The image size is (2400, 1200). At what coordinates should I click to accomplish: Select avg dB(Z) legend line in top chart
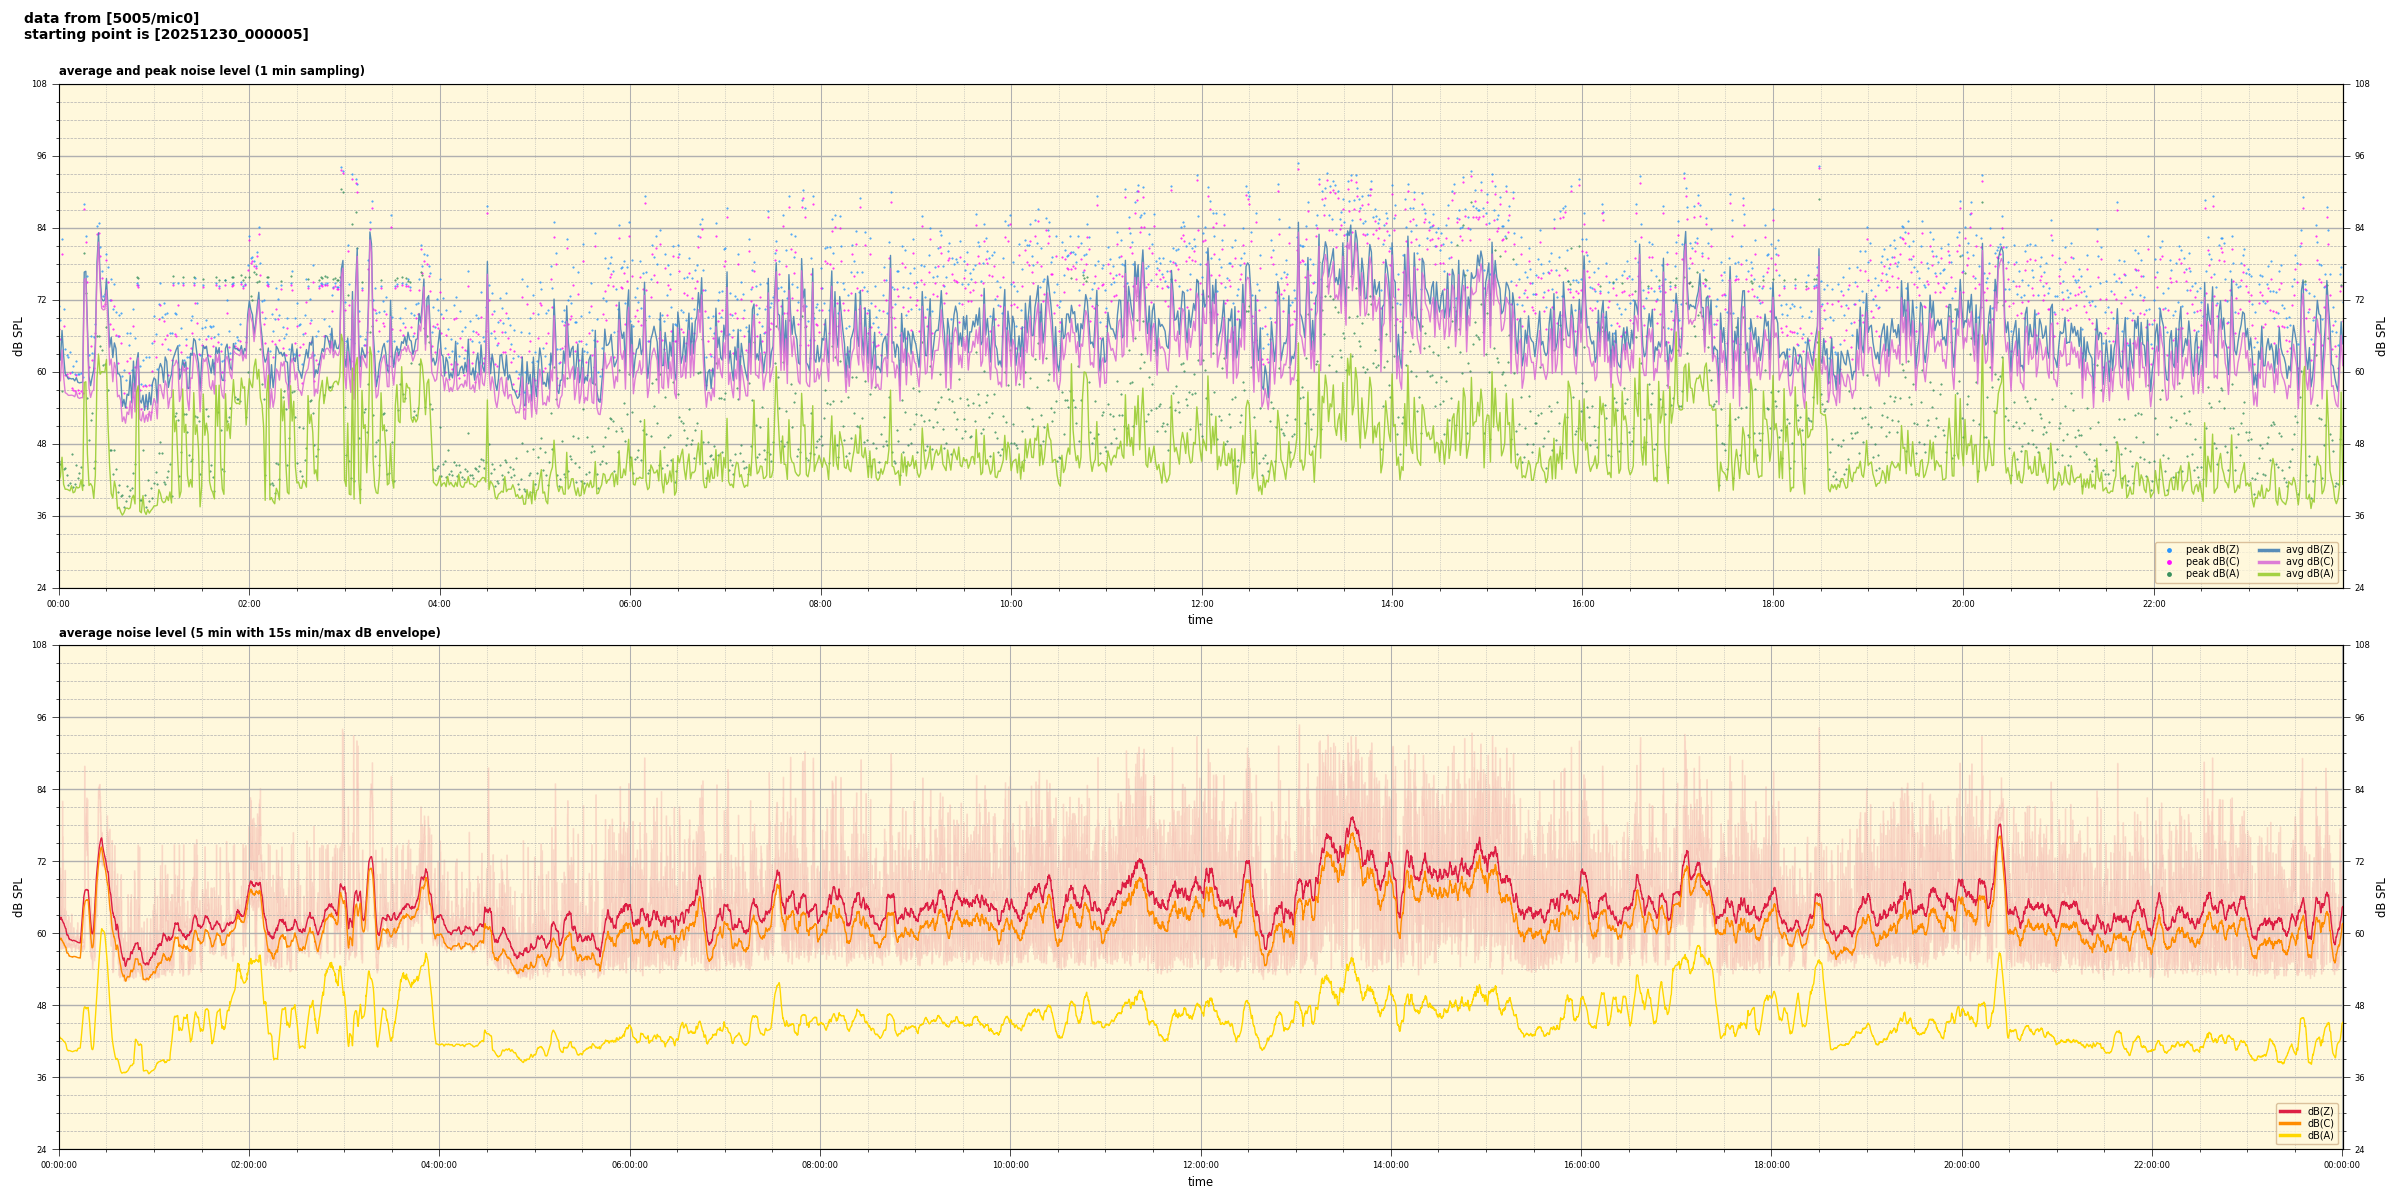pyautogui.click(x=2269, y=550)
